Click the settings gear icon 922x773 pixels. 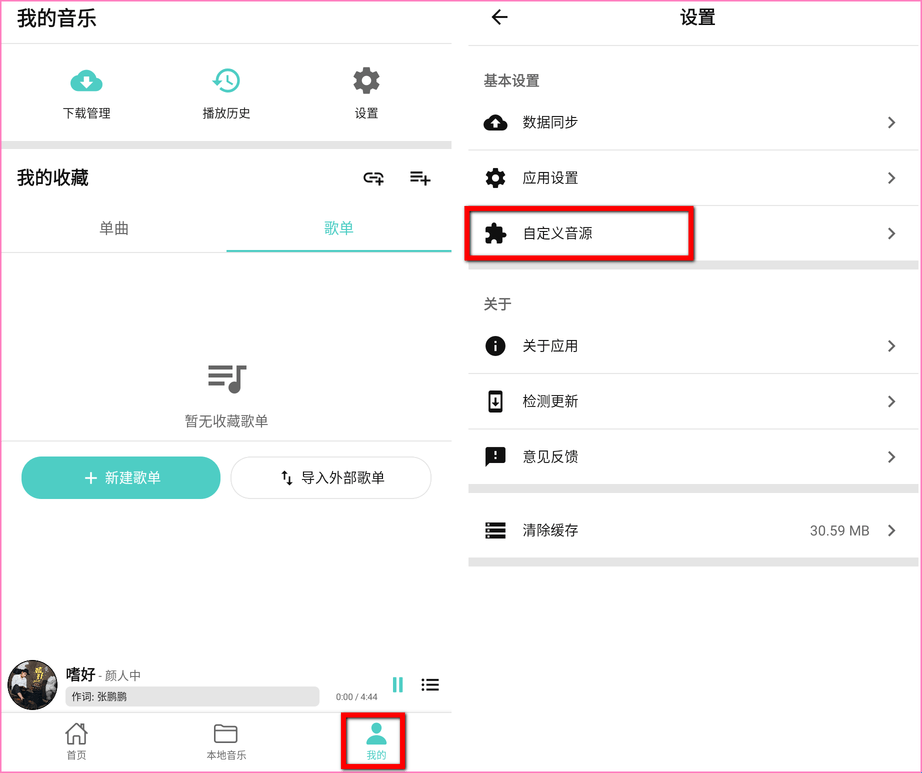click(x=366, y=81)
